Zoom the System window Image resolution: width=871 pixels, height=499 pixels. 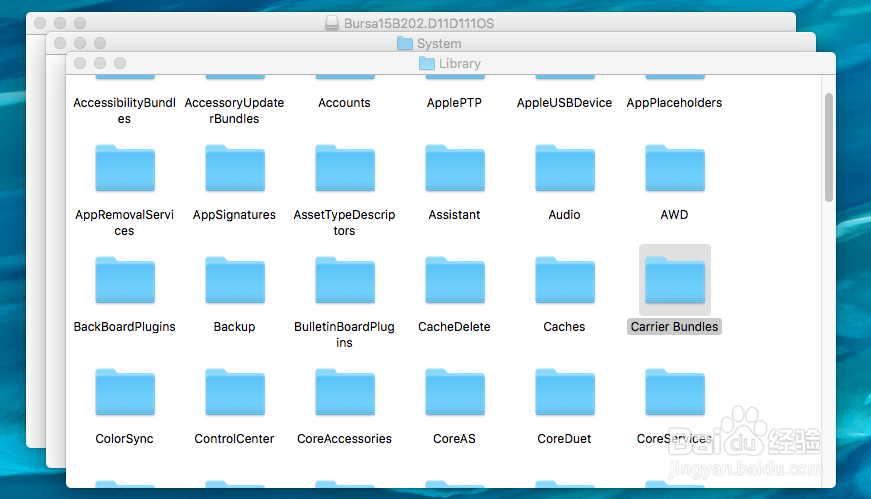tap(100, 43)
